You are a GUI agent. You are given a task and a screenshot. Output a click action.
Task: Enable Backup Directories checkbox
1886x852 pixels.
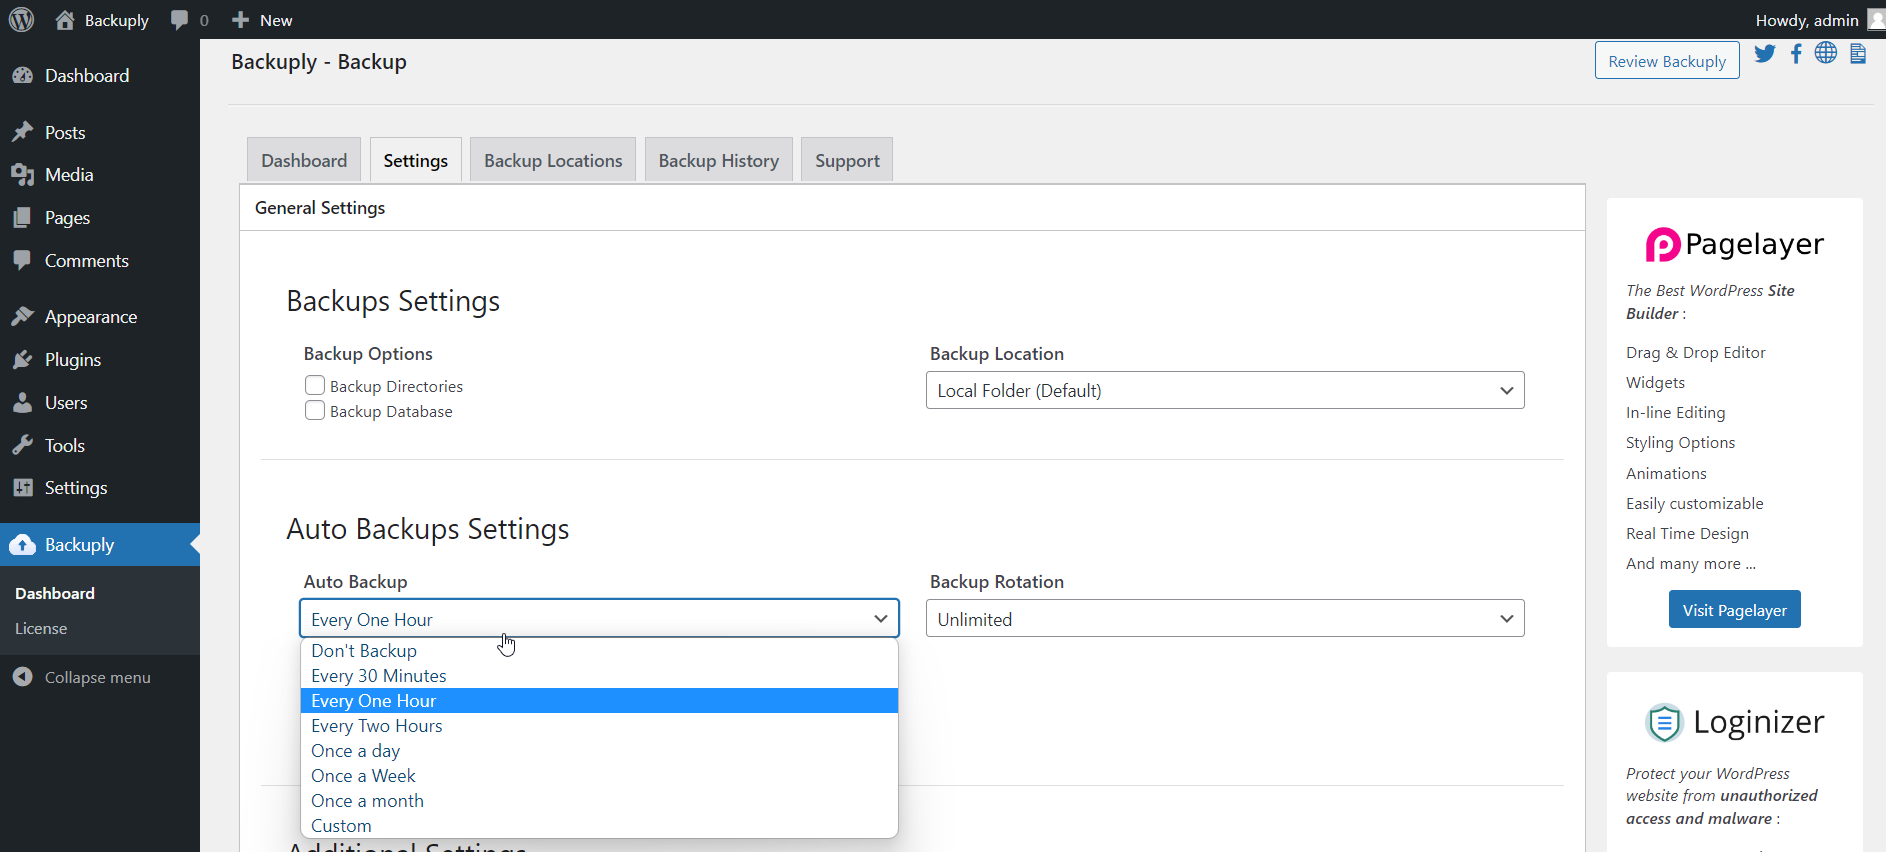pyautogui.click(x=315, y=386)
